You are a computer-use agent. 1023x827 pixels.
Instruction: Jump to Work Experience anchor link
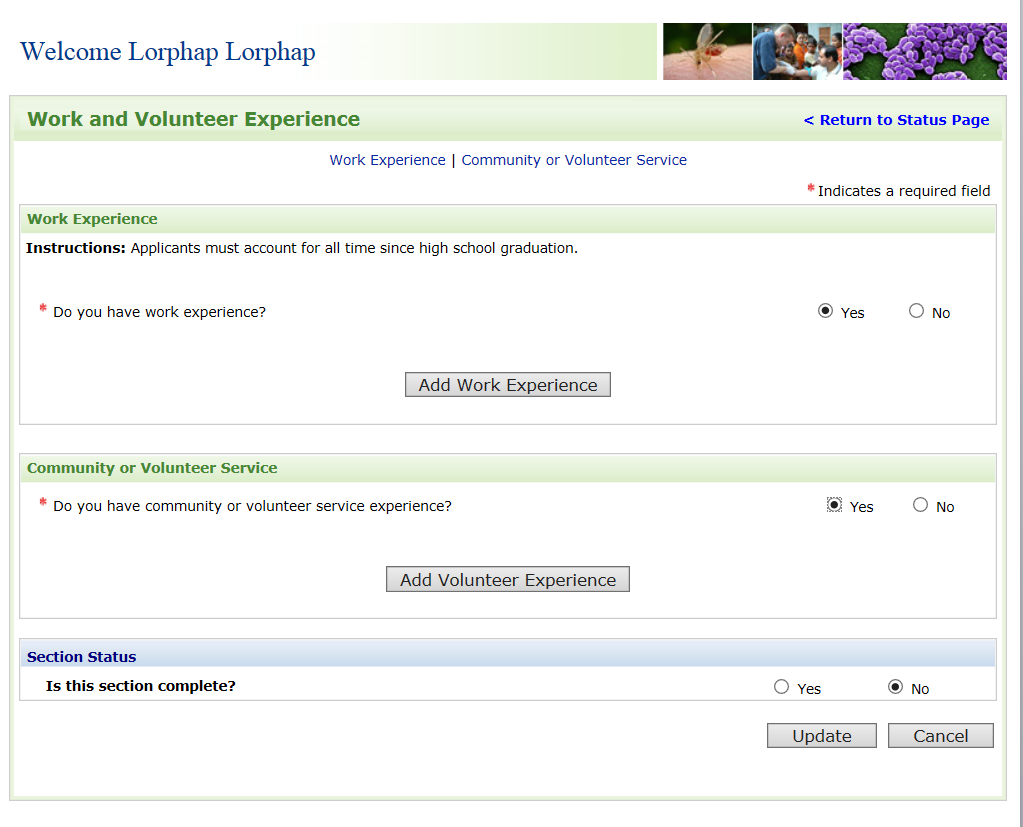pyautogui.click(x=387, y=160)
